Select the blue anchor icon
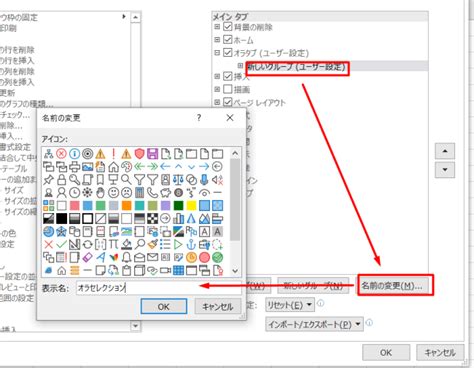Screen dimensions: 474x368 click(x=191, y=244)
